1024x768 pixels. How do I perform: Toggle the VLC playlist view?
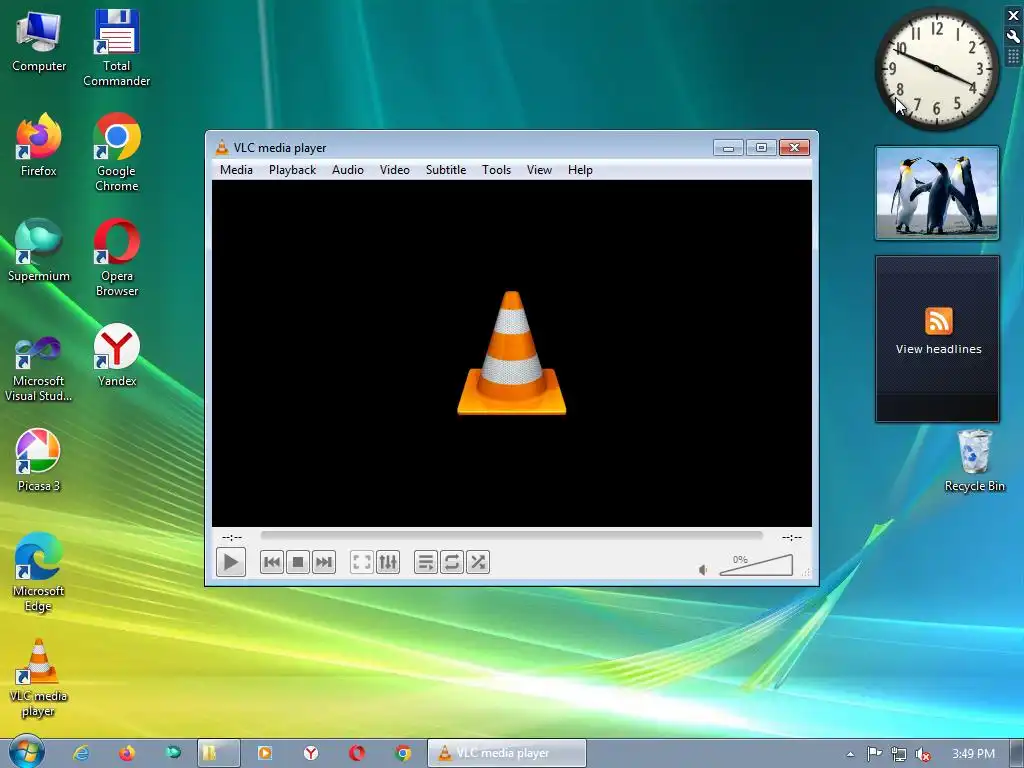[x=426, y=562]
